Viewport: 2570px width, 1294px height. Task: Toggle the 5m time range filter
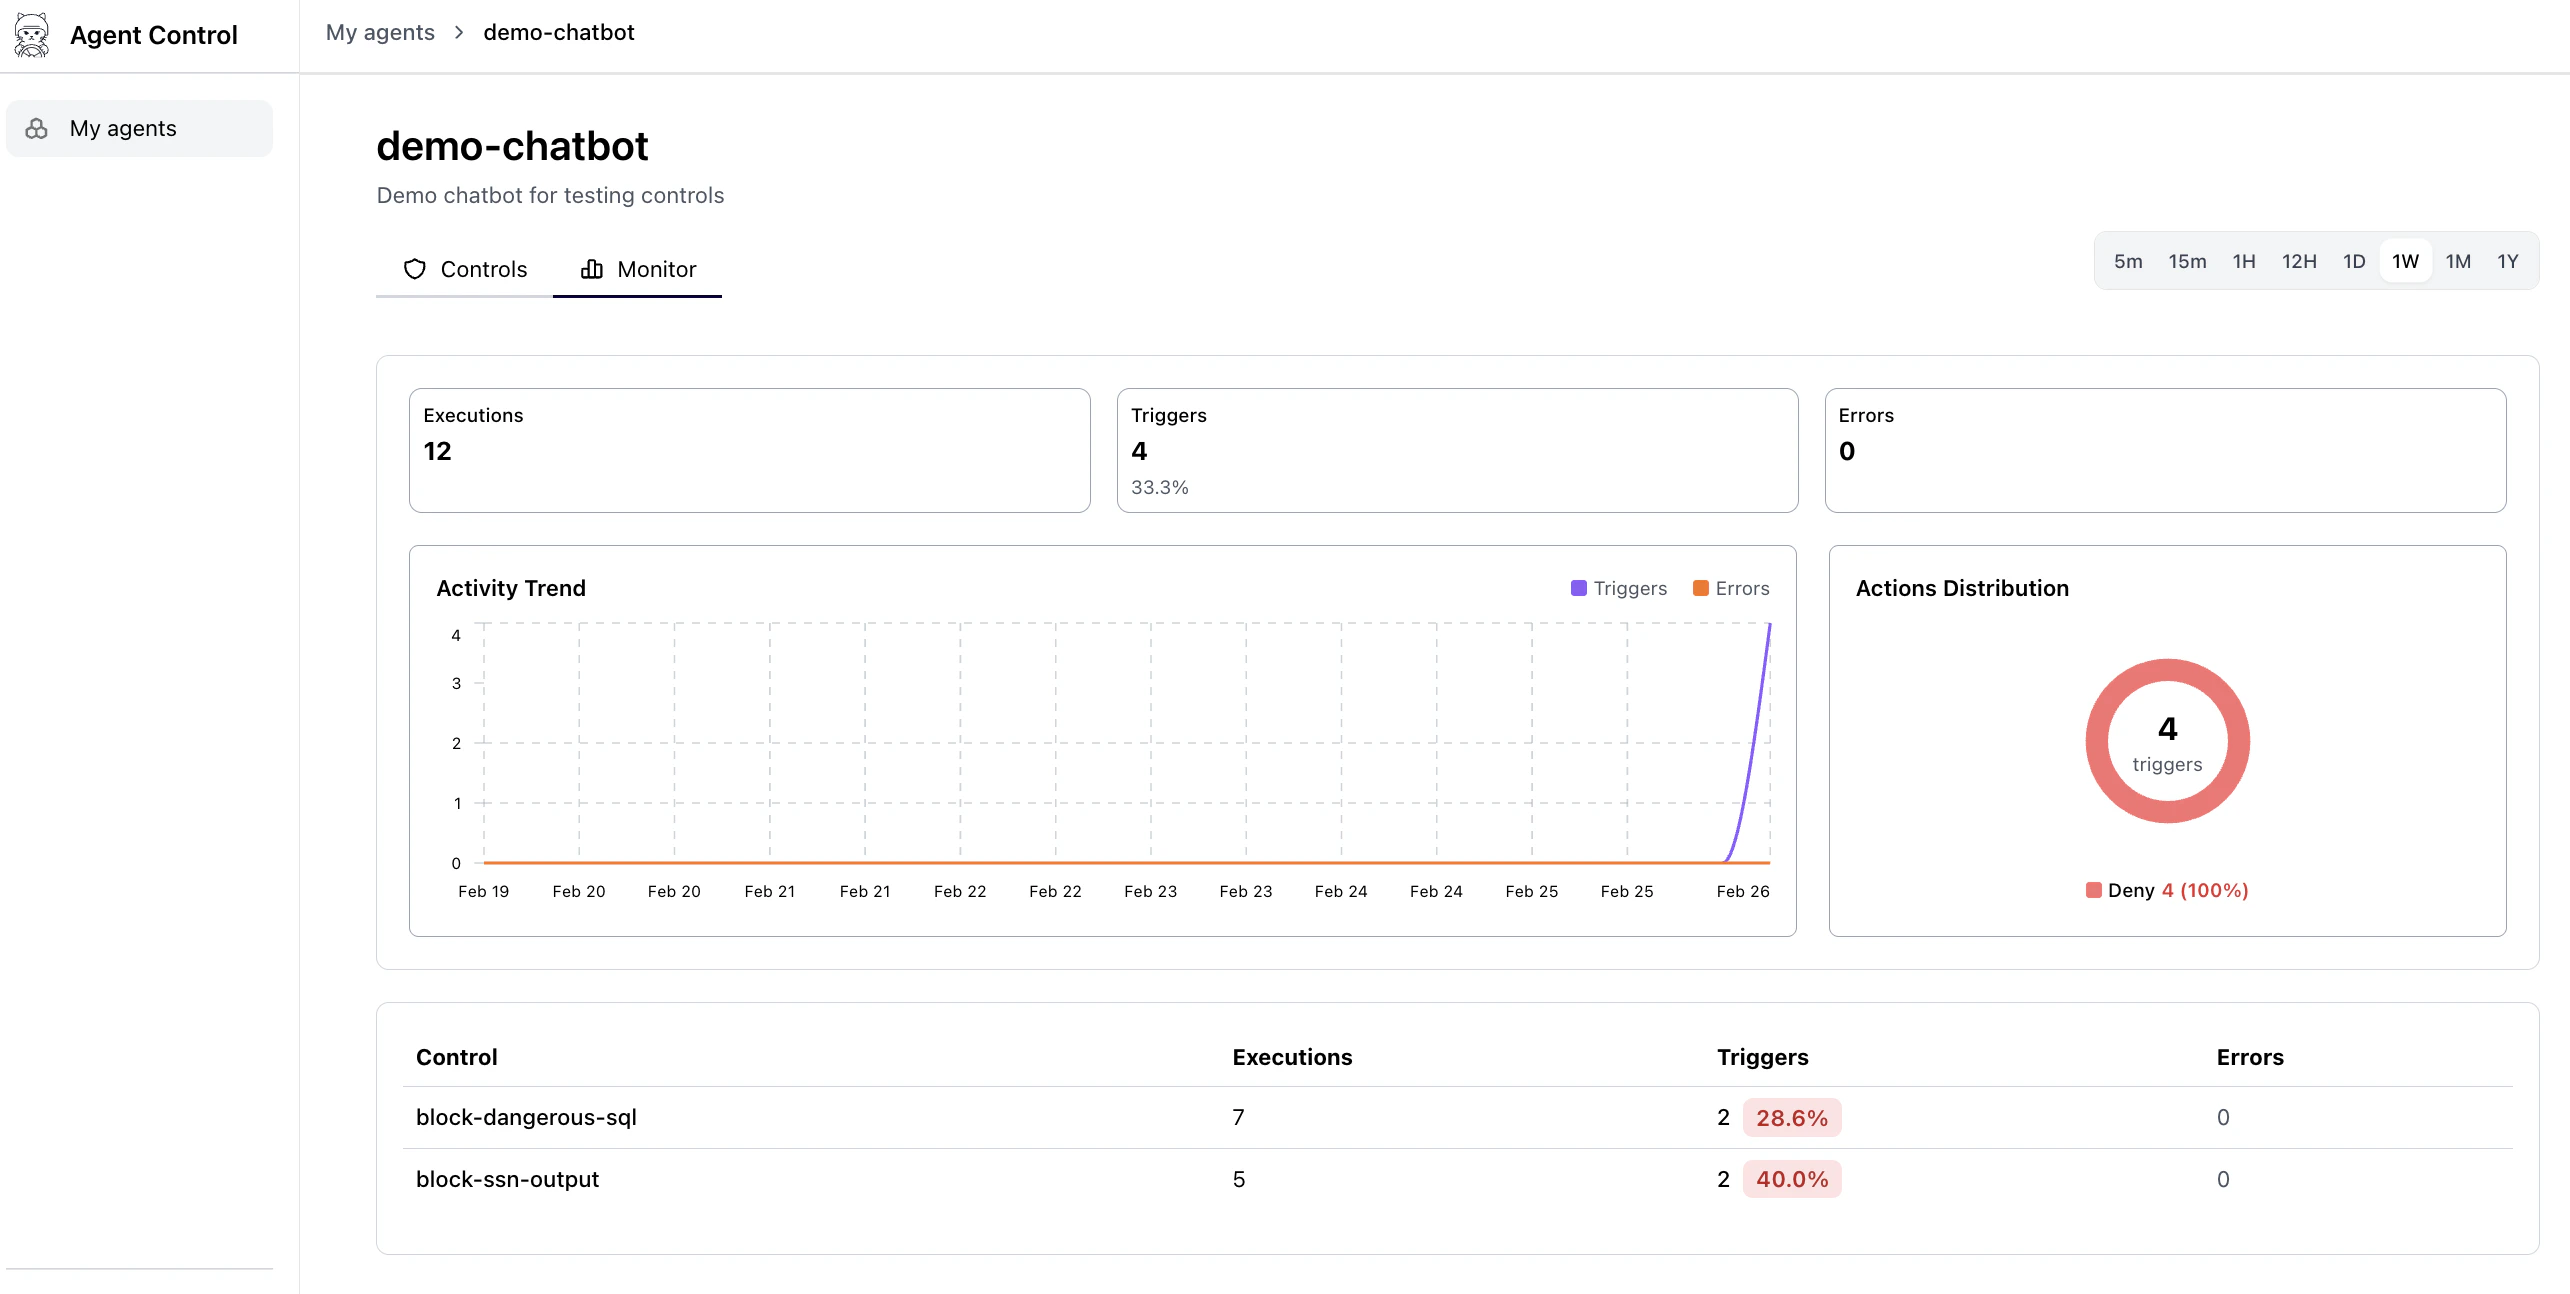click(2128, 261)
